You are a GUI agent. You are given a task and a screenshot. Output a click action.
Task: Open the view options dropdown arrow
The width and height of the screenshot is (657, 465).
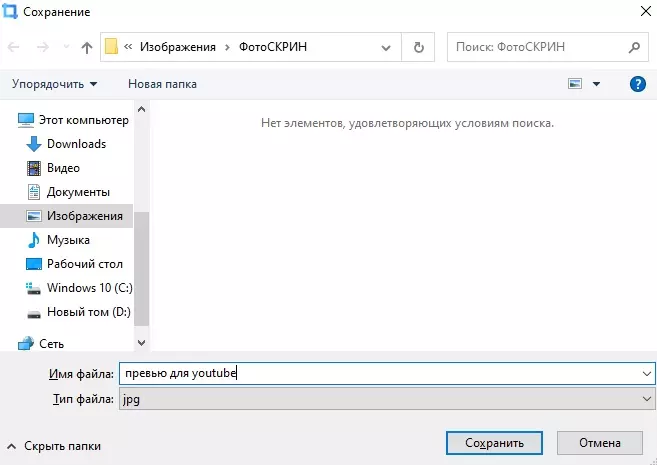[x=596, y=84]
